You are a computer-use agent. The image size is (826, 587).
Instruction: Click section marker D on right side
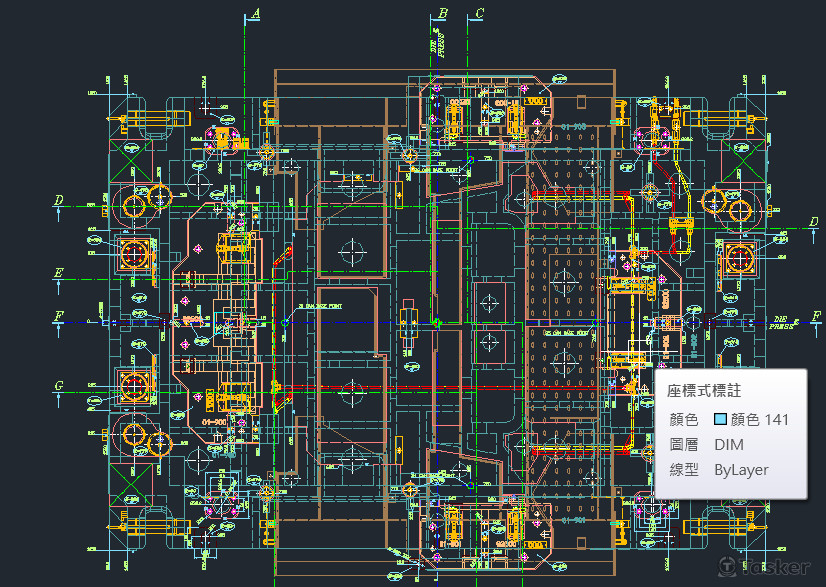(x=816, y=219)
